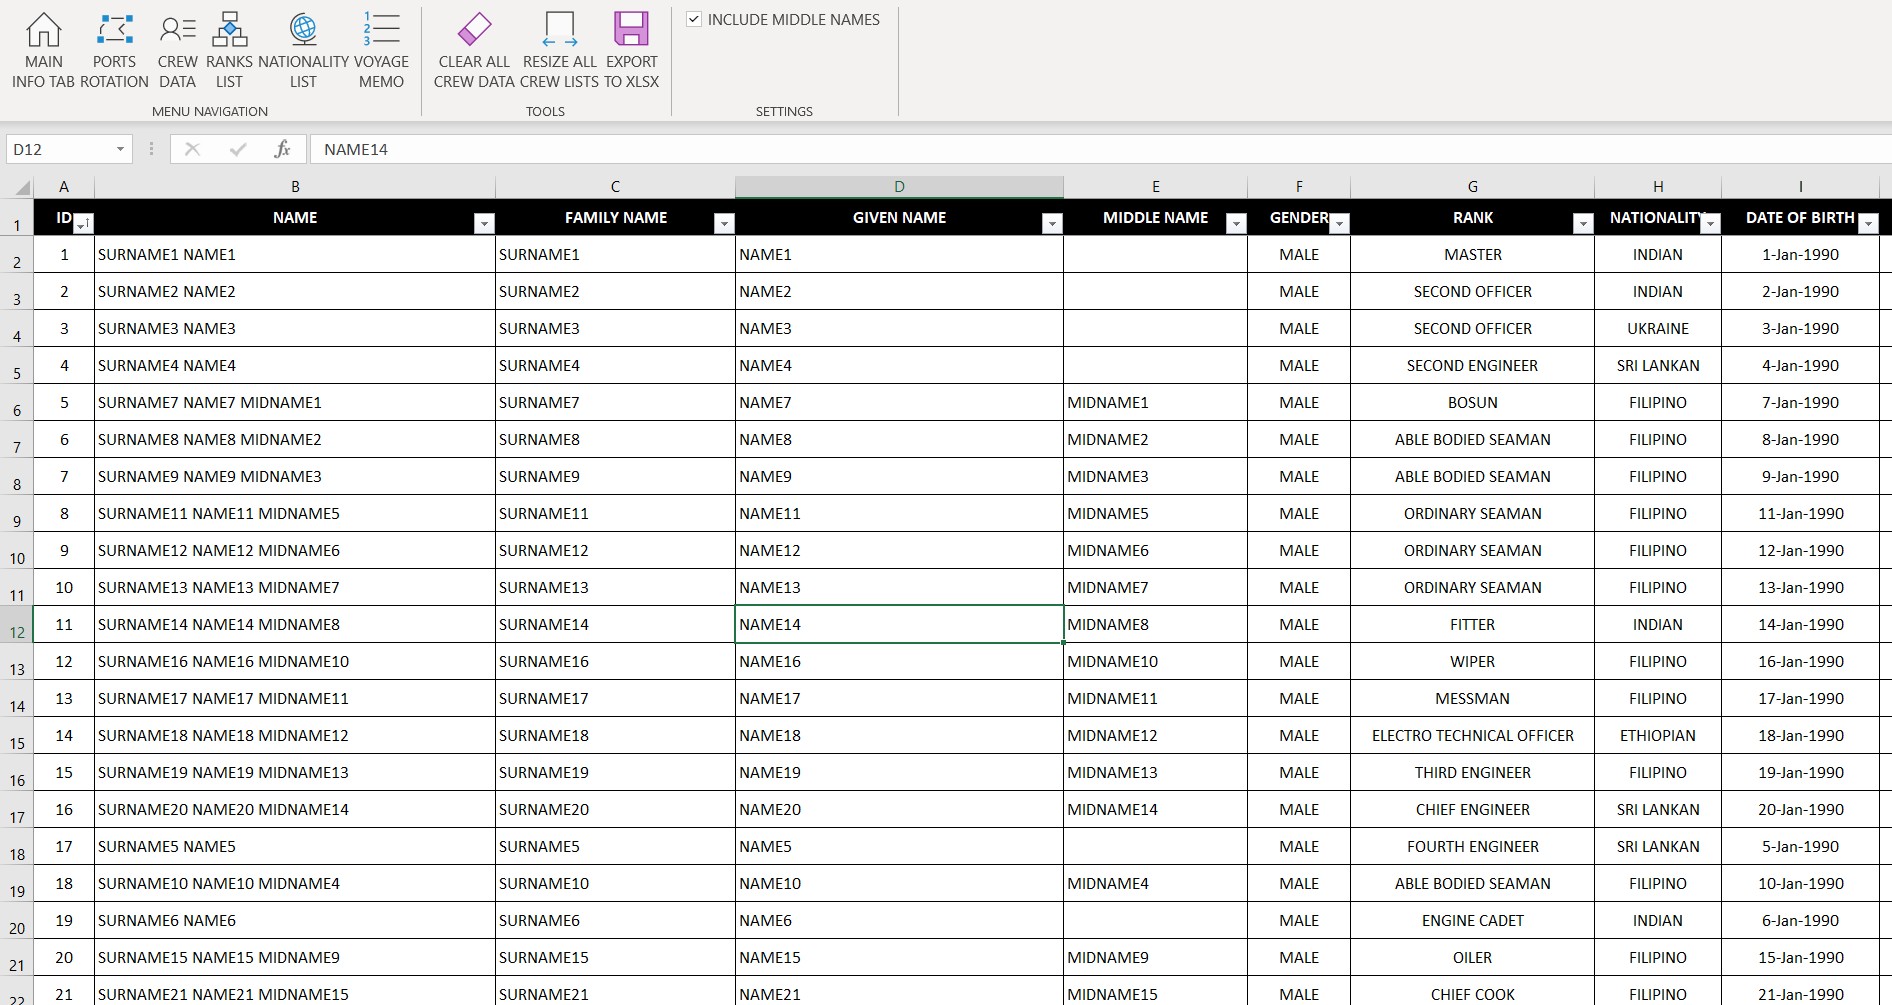Open FAMILY NAME column filter dropdown
The width and height of the screenshot is (1892, 1005).
point(724,224)
